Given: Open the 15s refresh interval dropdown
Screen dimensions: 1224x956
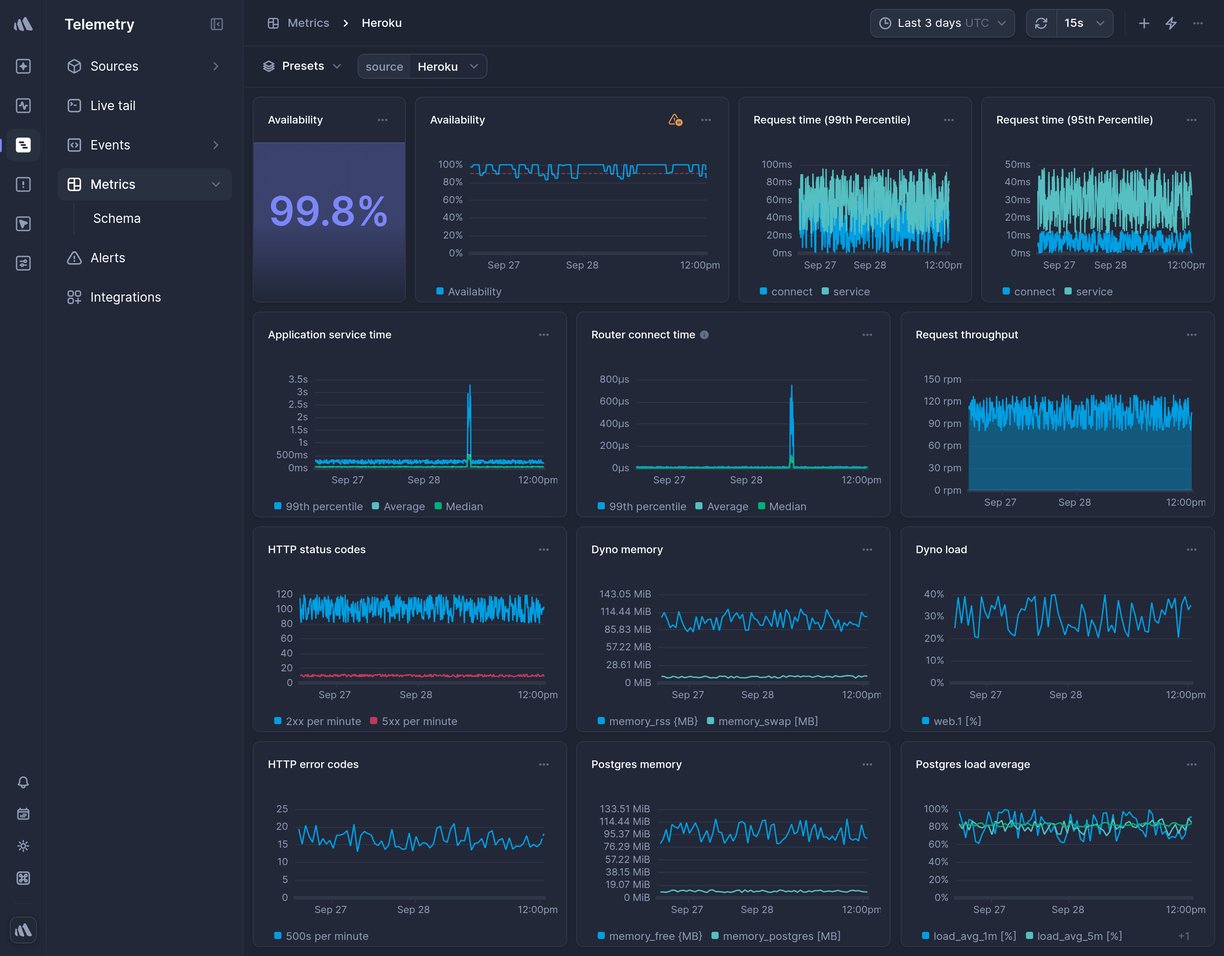Looking at the screenshot, I should click(1085, 23).
